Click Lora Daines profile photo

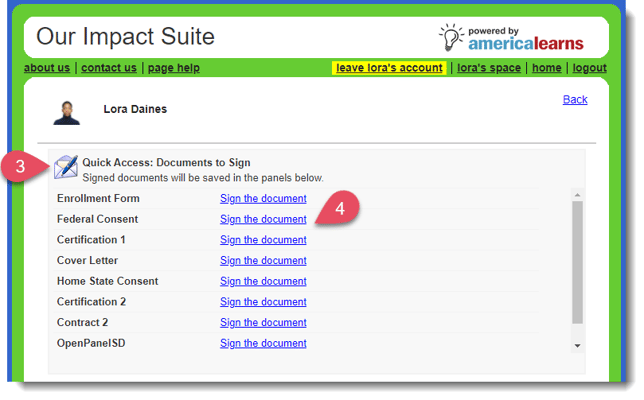point(68,112)
